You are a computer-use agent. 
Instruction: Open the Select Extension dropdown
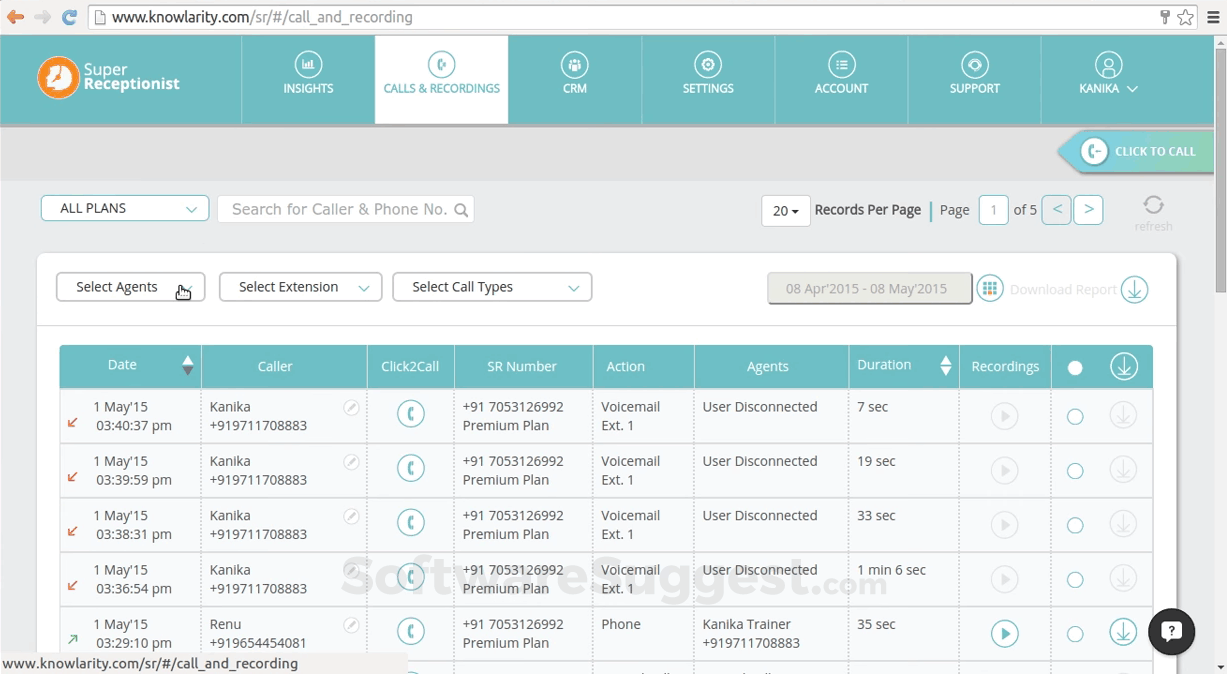pos(300,287)
